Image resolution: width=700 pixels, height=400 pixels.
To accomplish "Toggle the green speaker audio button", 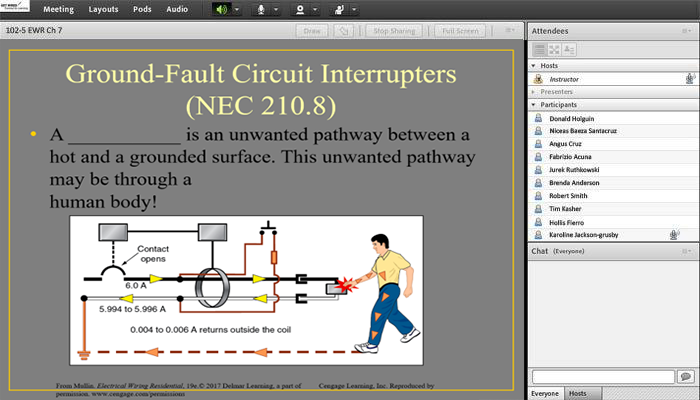I will (x=220, y=9).
